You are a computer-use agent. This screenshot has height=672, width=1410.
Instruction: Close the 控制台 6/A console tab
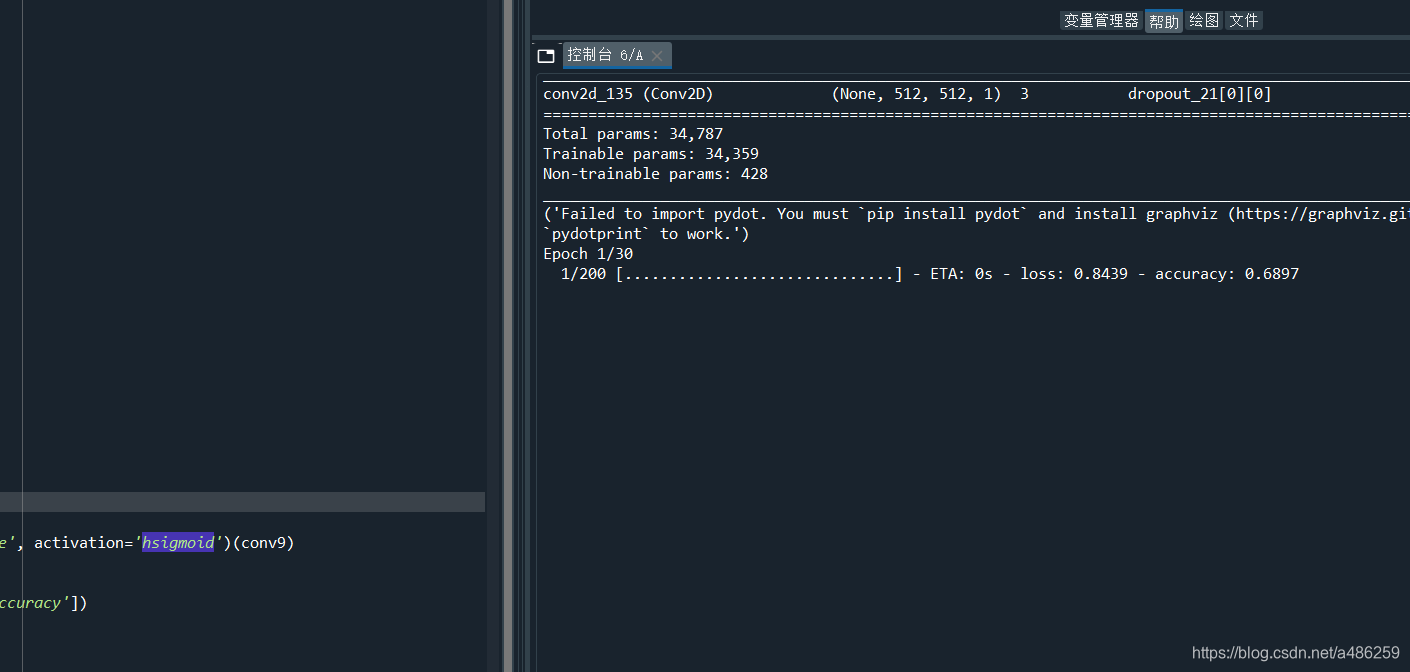[x=657, y=56]
